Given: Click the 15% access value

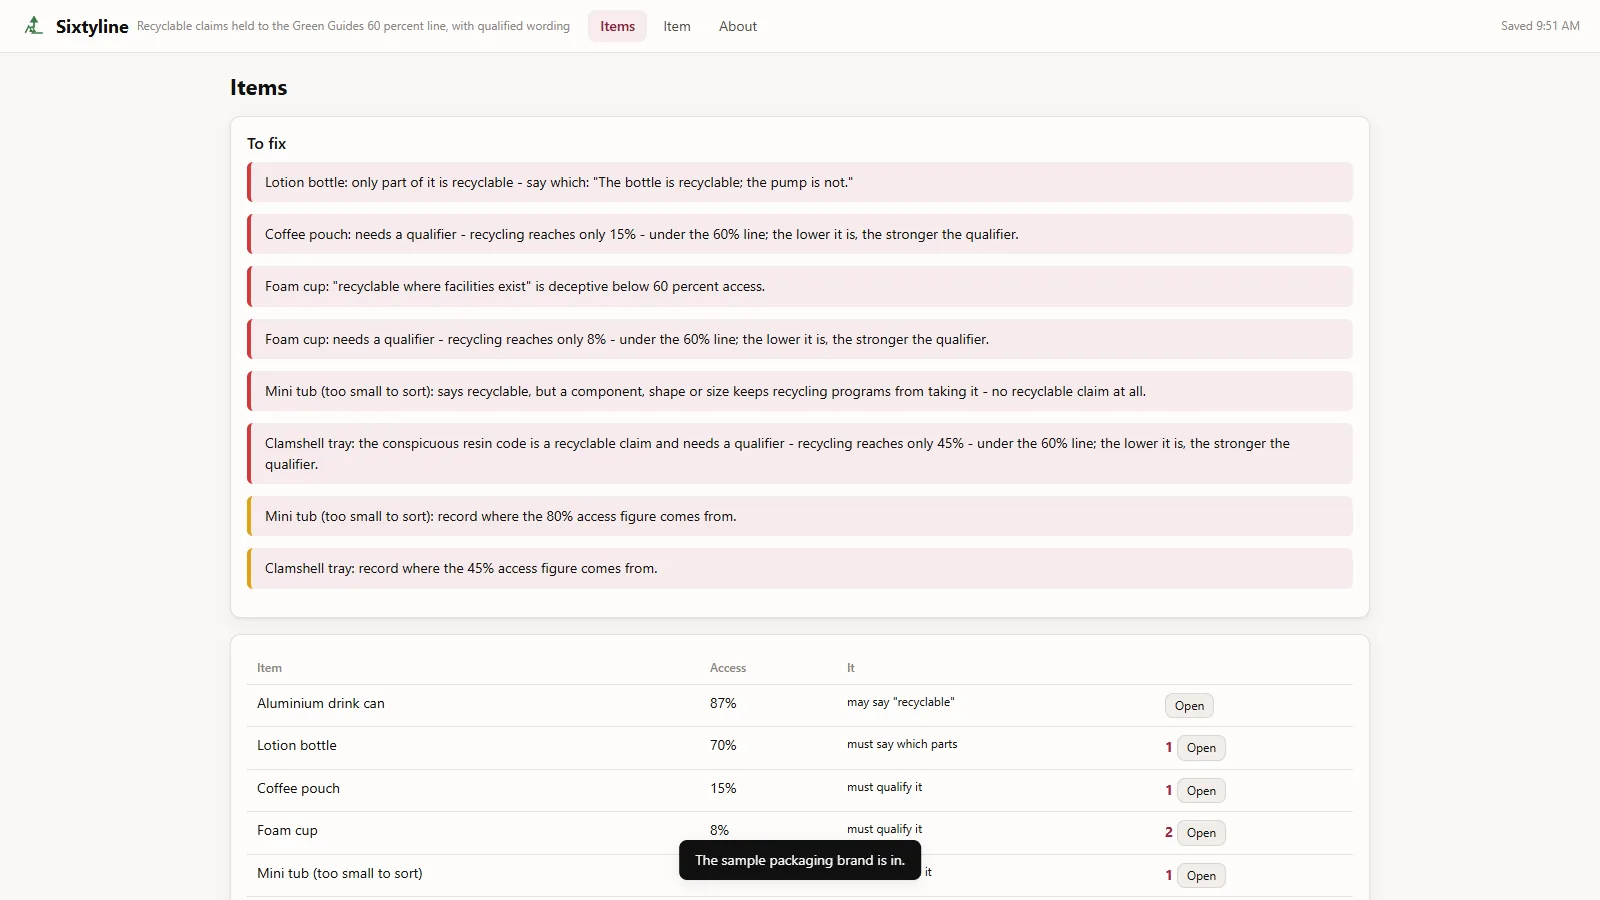Looking at the screenshot, I should click(x=723, y=789).
